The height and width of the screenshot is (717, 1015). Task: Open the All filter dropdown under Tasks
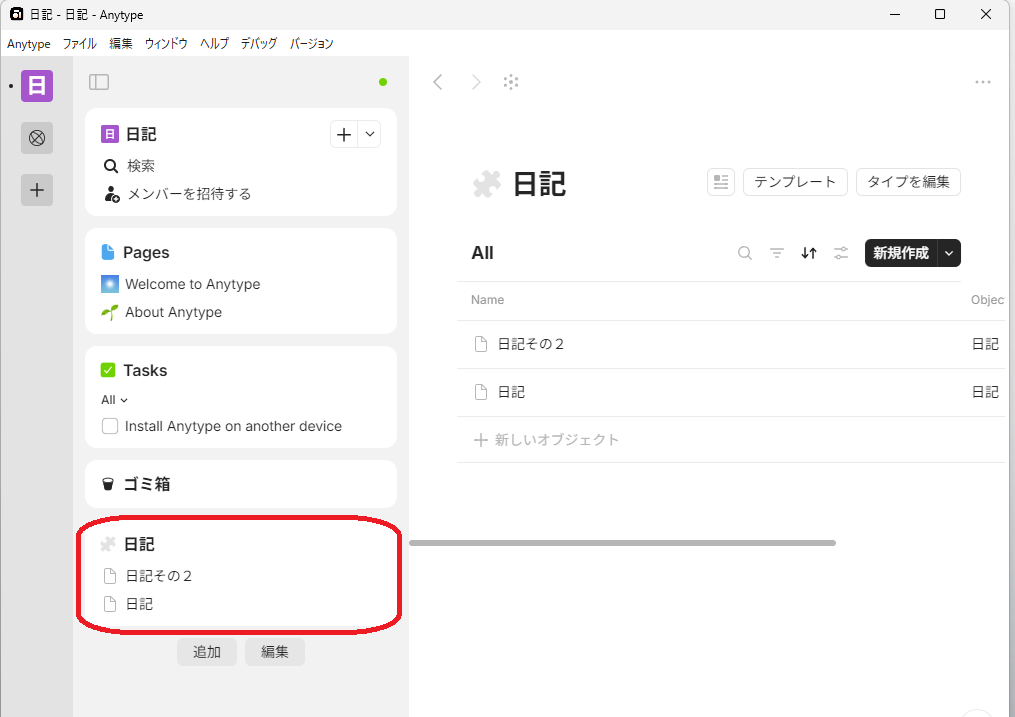click(115, 400)
